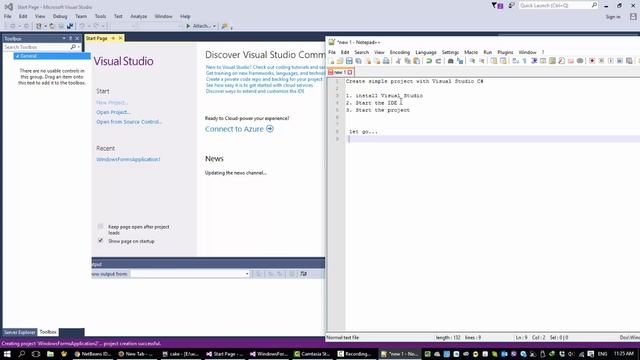Open File Explorer from the taskbar
Screen dimensions: 640x360
pyautogui.click(x=50, y=354)
